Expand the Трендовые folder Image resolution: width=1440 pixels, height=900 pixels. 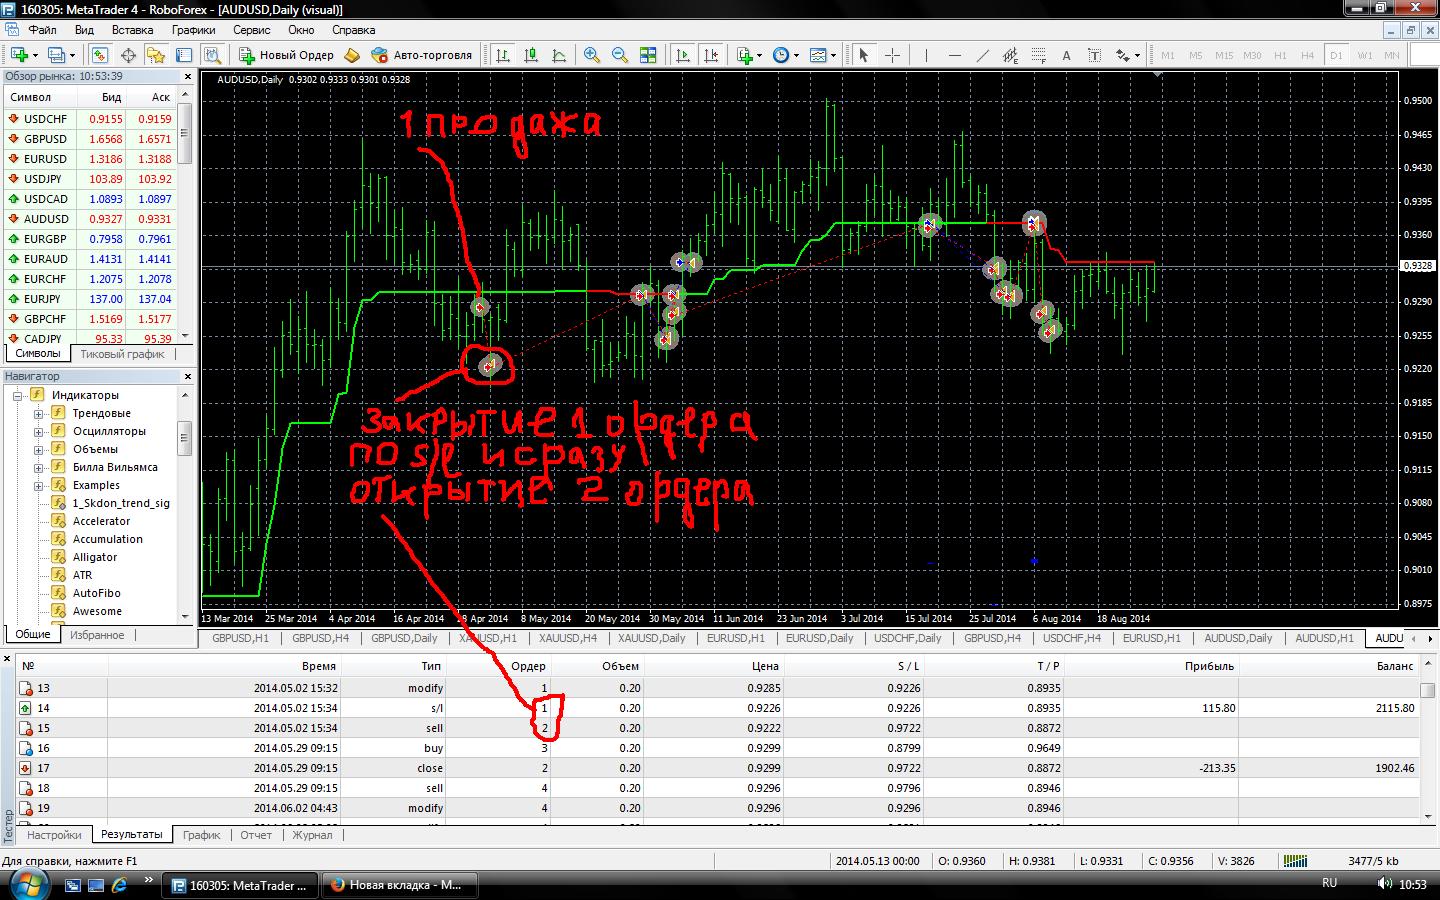click(x=38, y=413)
